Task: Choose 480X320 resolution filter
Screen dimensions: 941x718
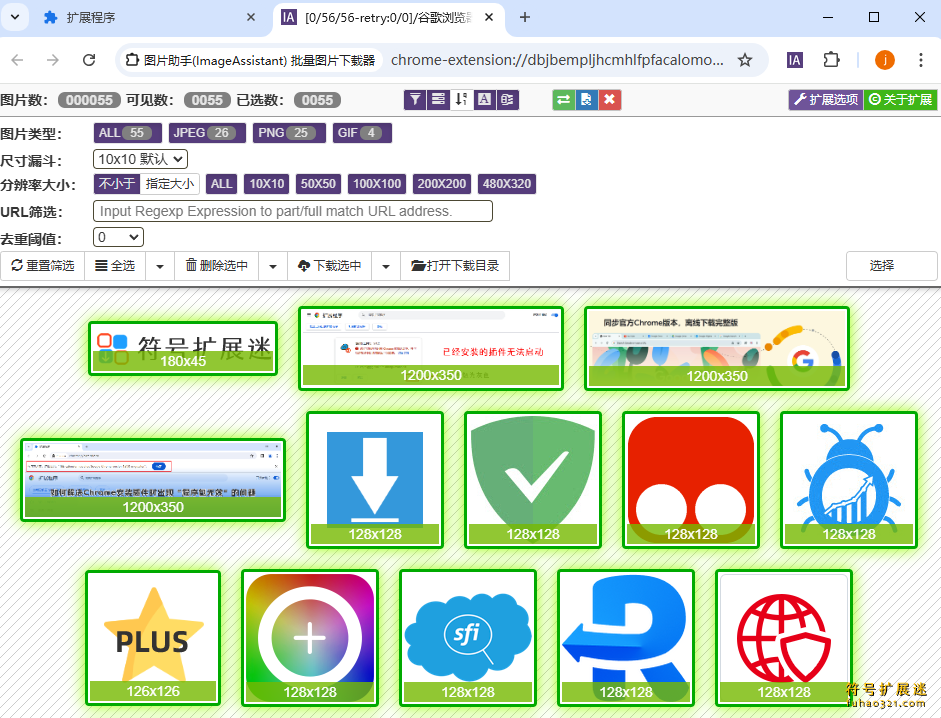Action: click(507, 184)
